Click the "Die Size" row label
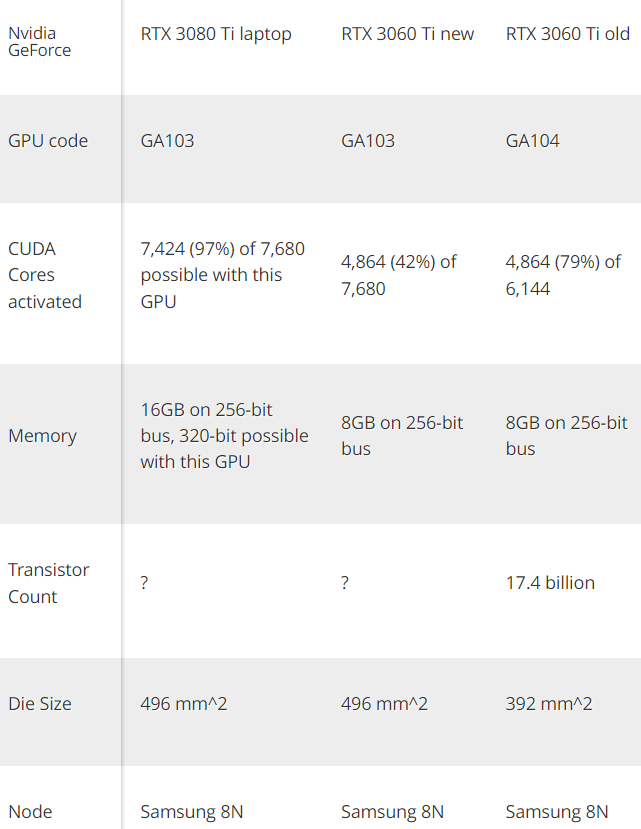The image size is (641, 829). [x=40, y=704]
